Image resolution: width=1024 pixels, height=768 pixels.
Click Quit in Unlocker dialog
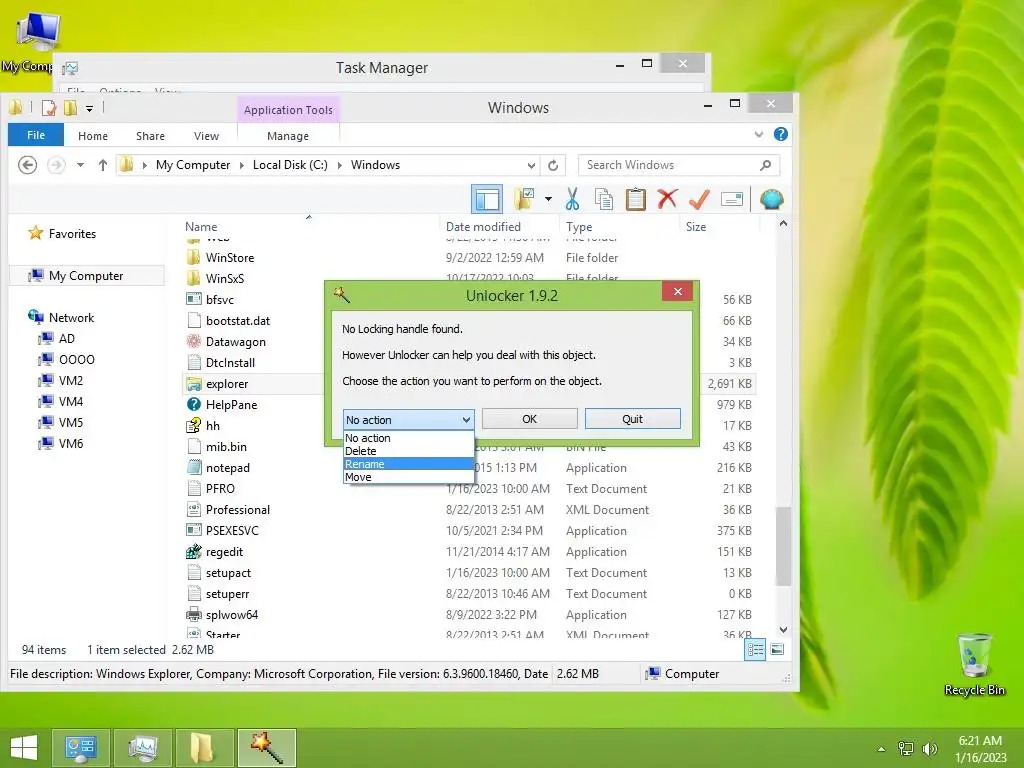tap(632, 419)
